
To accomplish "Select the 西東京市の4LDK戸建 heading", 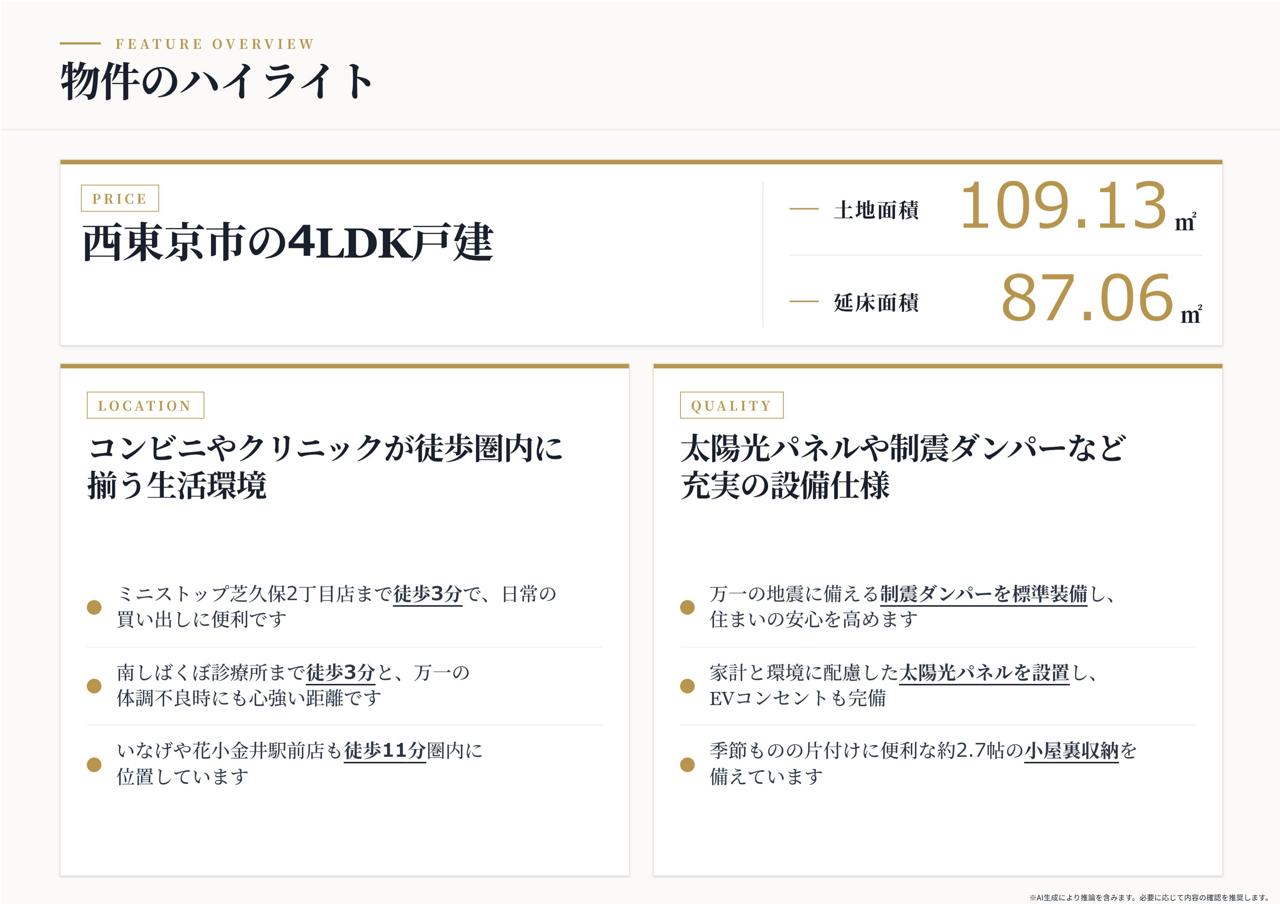I will pos(287,242).
